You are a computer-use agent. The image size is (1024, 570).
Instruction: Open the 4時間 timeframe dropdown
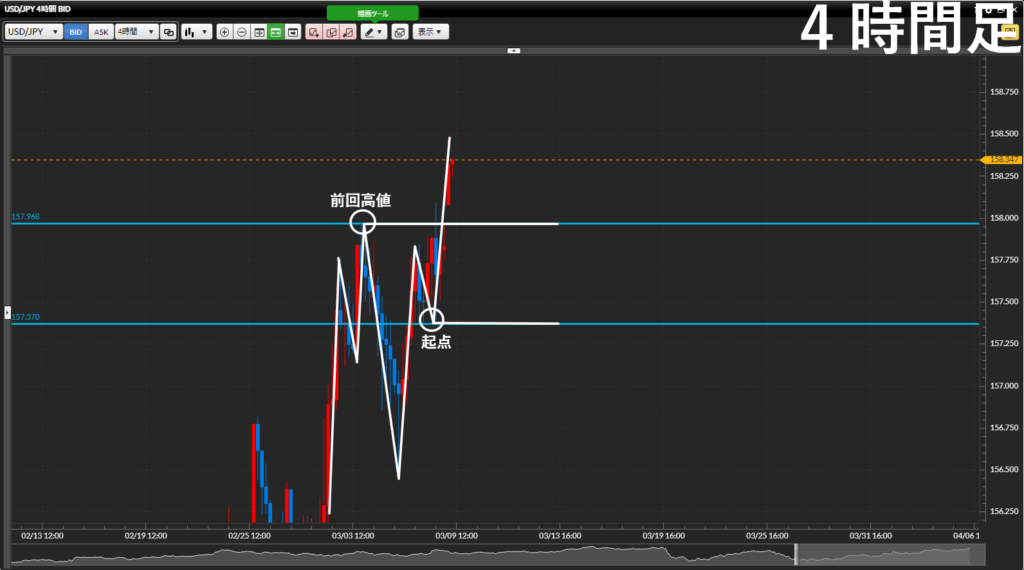[136, 32]
